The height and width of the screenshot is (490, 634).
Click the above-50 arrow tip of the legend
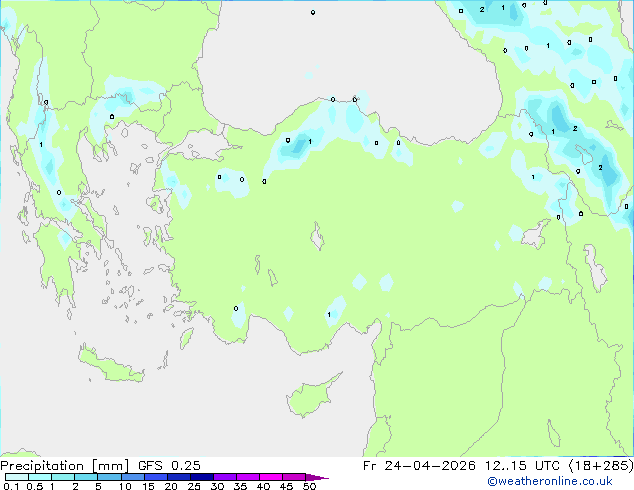pyautogui.click(x=317, y=477)
